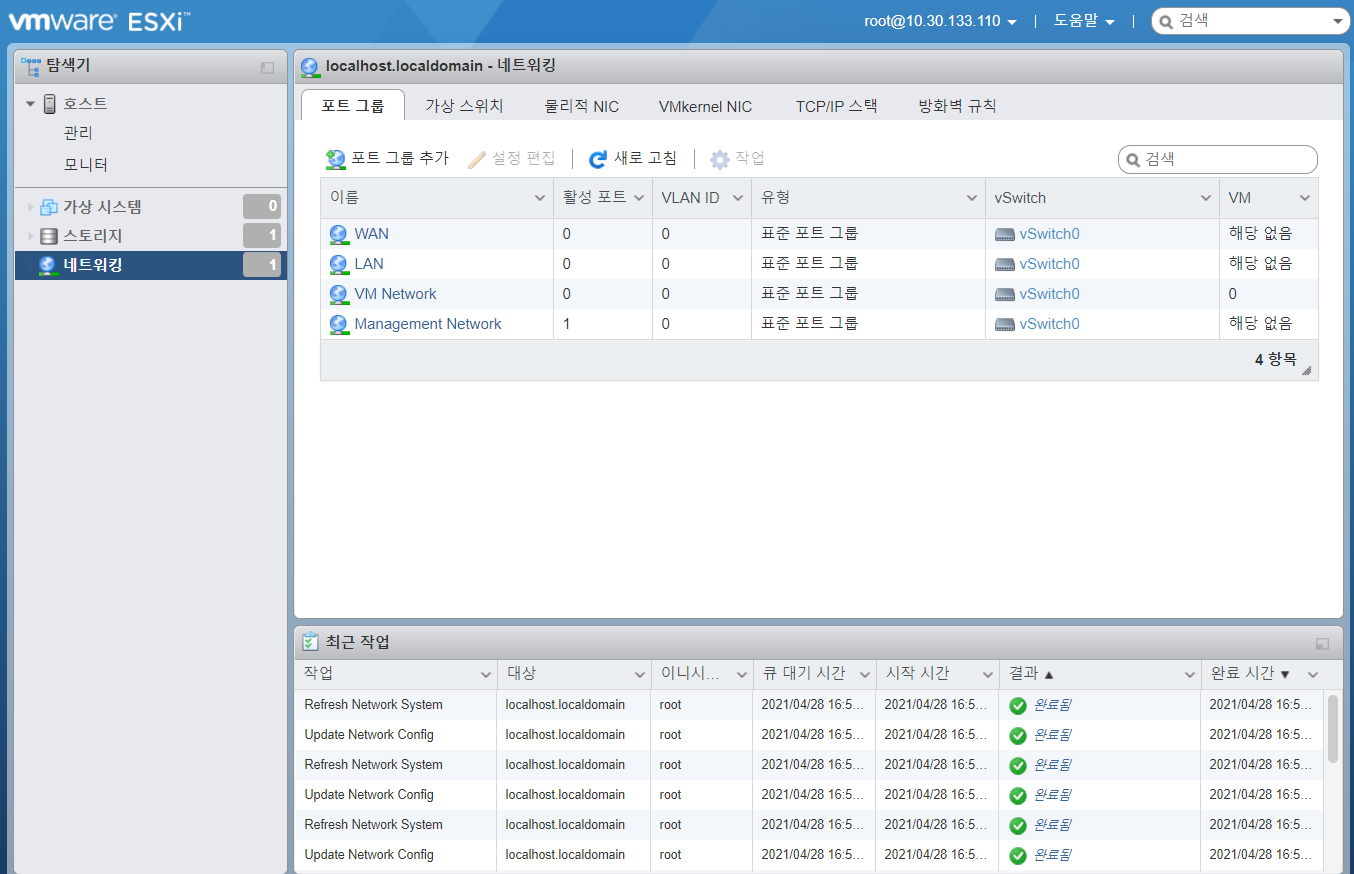The height and width of the screenshot is (874, 1354).
Task: Open the 활성 포트 column dropdown arrow
Action: point(639,199)
